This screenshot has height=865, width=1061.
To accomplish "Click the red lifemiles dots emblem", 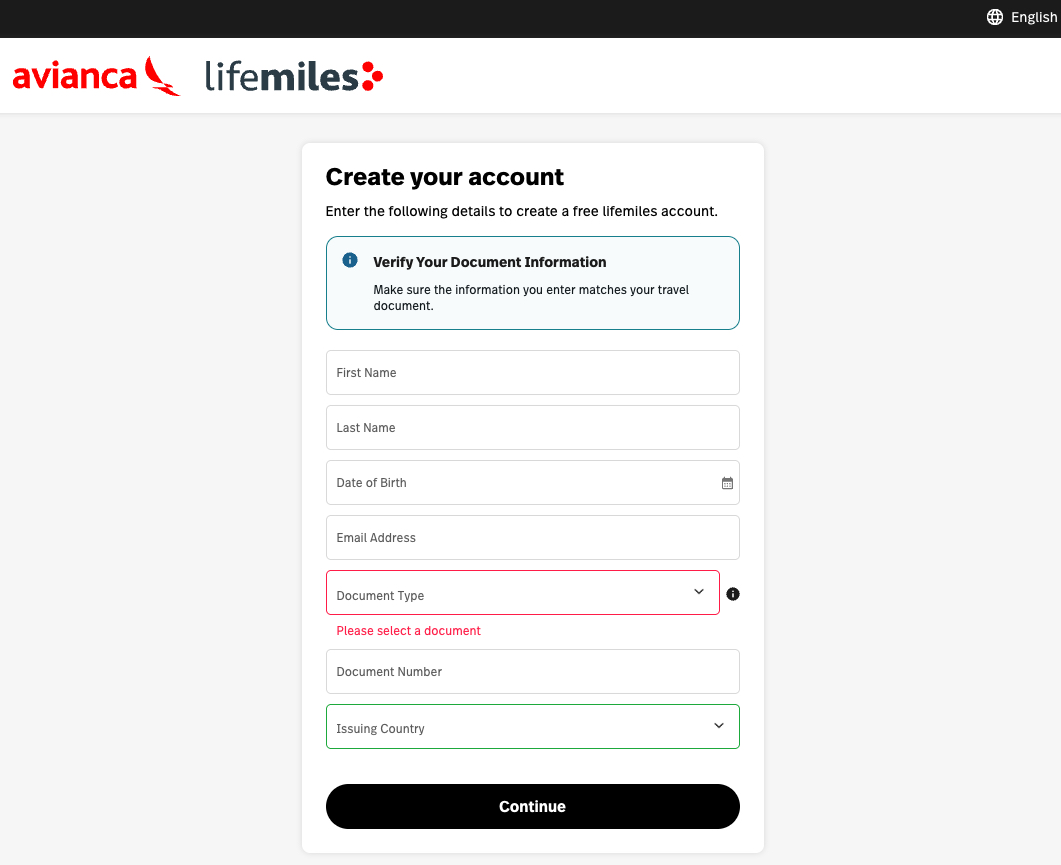I will 371,76.
